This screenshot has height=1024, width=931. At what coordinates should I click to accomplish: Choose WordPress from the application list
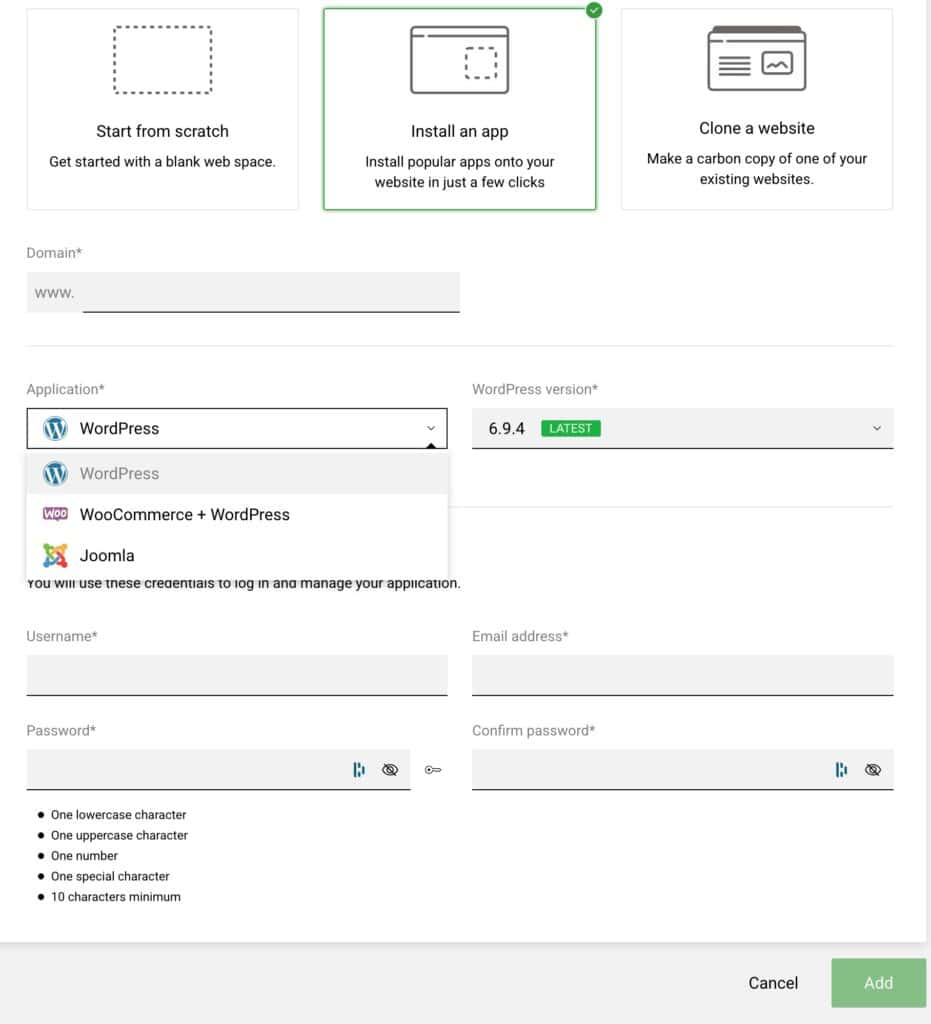point(237,473)
